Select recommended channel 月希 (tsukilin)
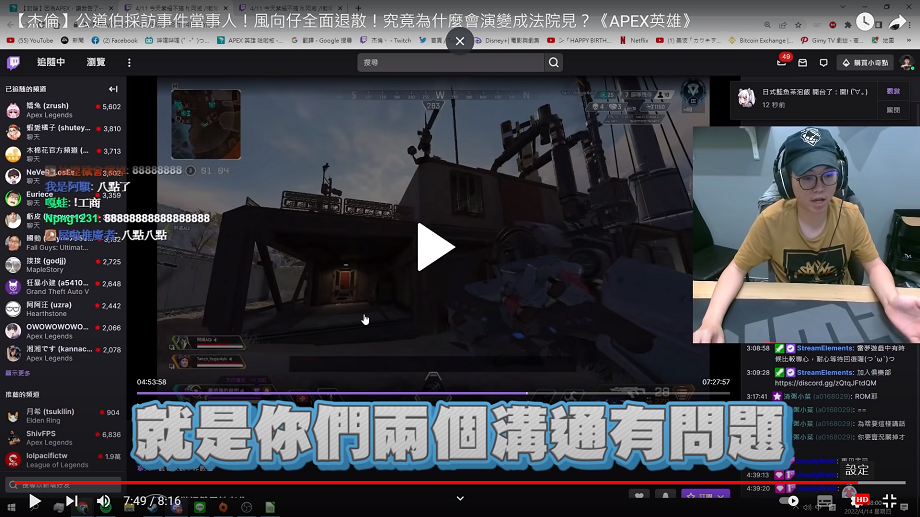The width and height of the screenshot is (920, 517). [x=63, y=416]
